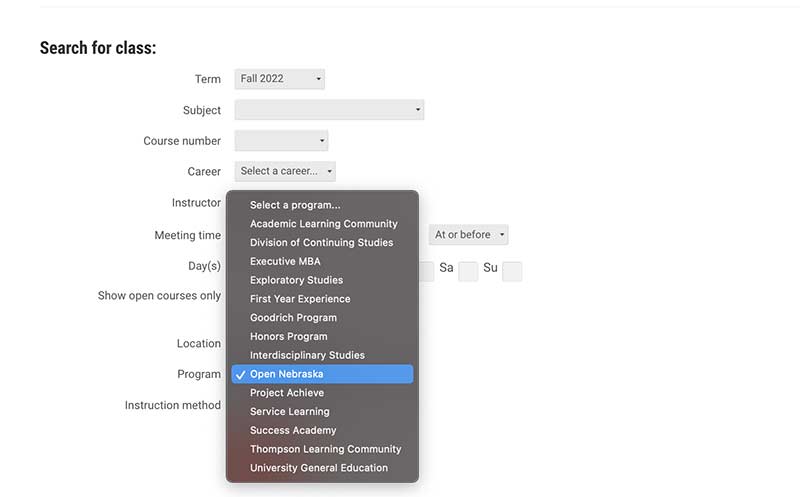This screenshot has width=800, height=497.
Task: Open the Subject dropdown
Action: (x=329, y=110)
